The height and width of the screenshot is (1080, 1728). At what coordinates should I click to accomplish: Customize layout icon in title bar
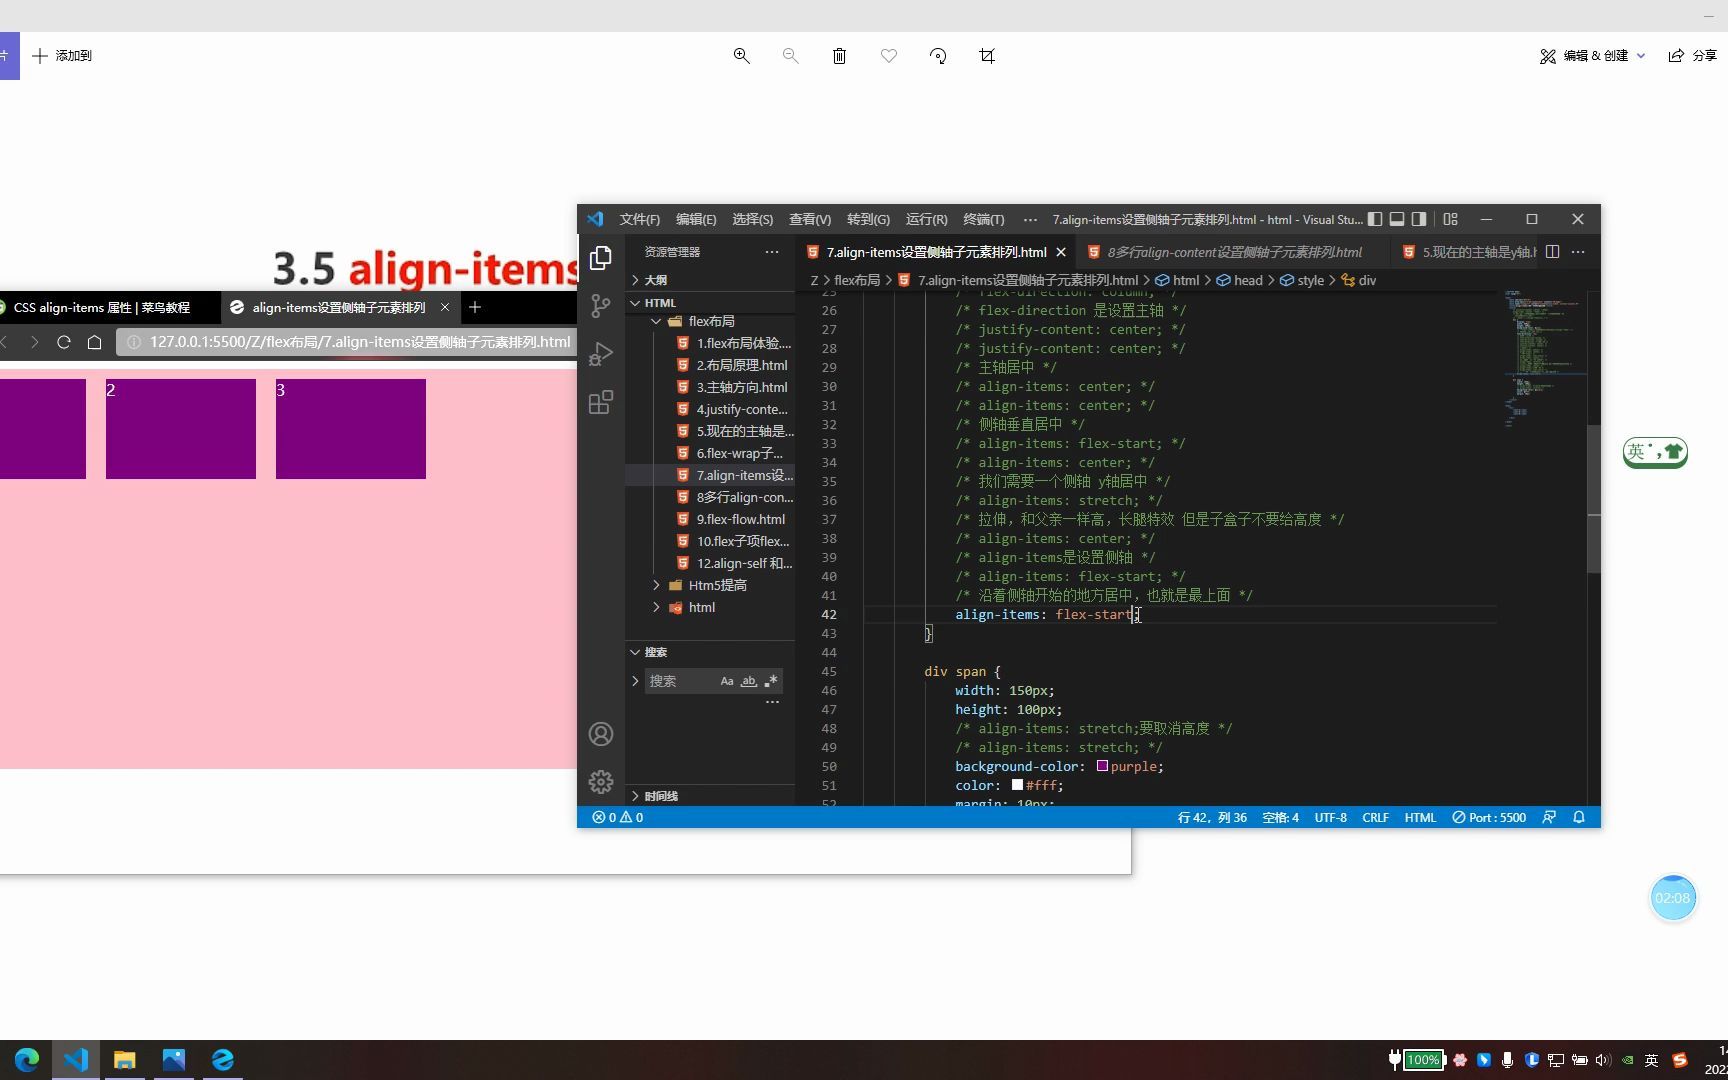click(x=1450, y=219)
